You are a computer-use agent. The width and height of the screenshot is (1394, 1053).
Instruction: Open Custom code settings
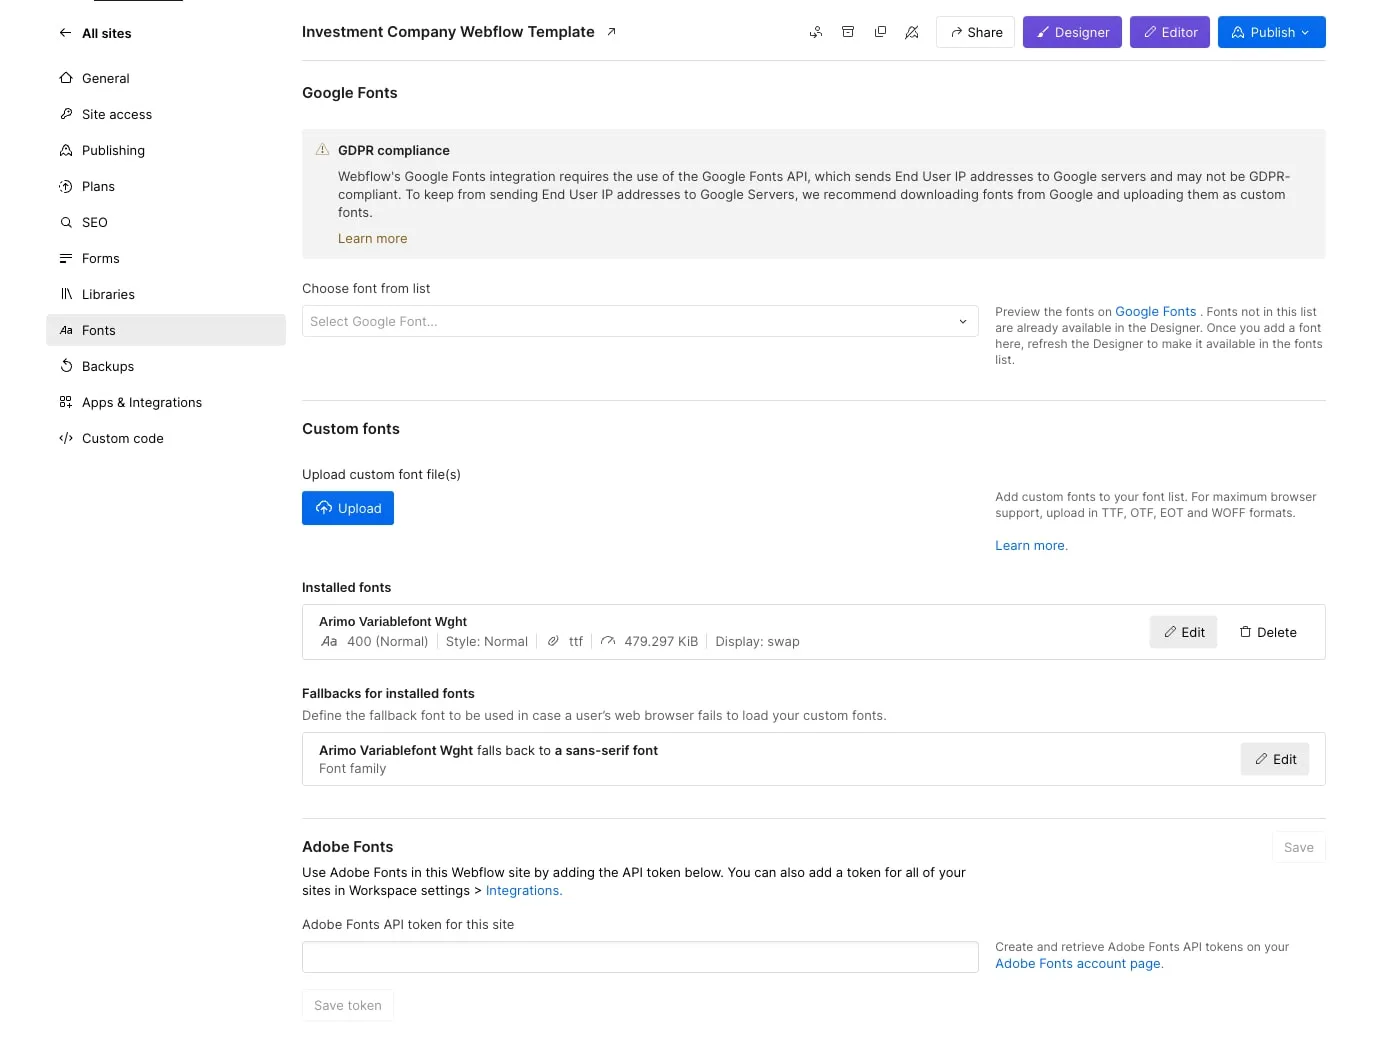[x=166, y=438]
